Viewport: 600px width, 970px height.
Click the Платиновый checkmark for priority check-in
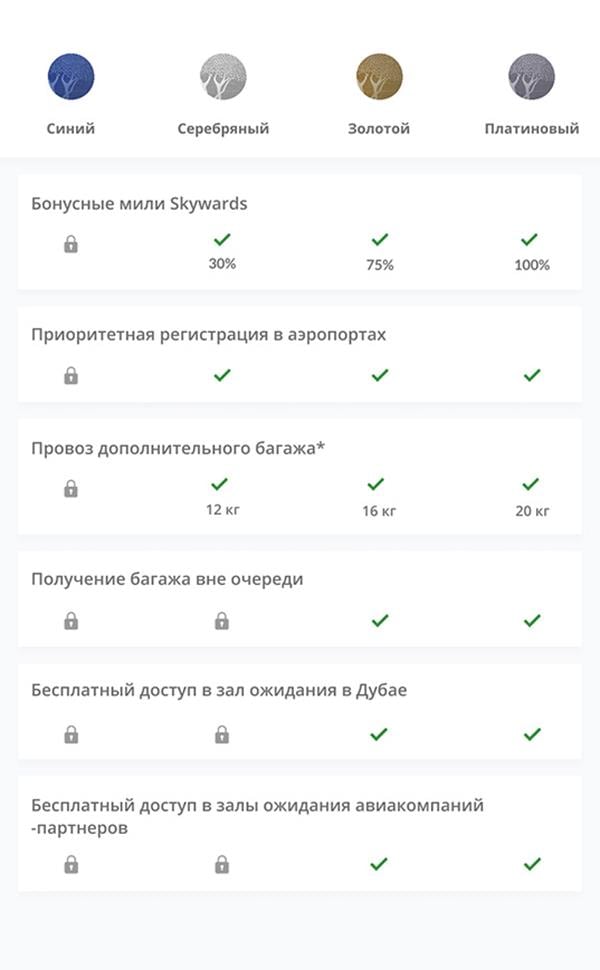(x=532, y=375)
